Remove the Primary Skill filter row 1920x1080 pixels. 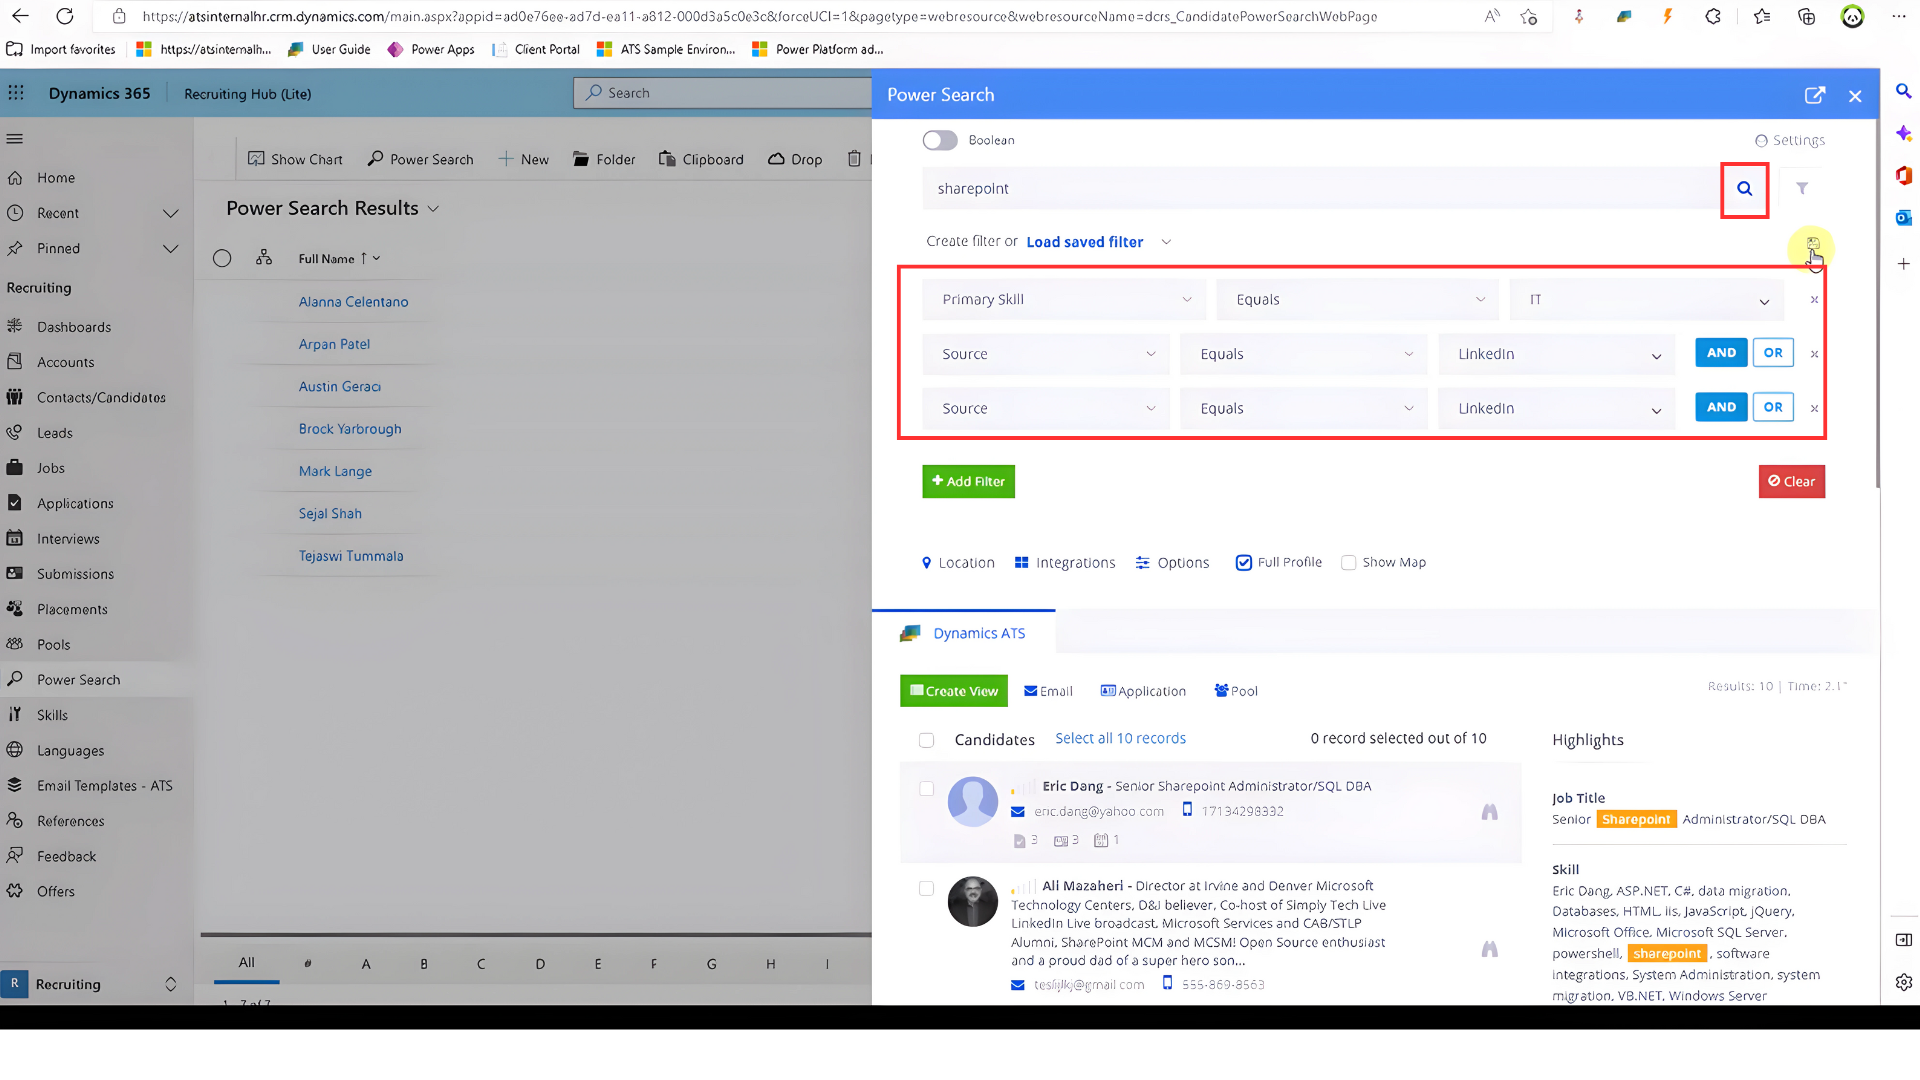[x=1814, y=300]
